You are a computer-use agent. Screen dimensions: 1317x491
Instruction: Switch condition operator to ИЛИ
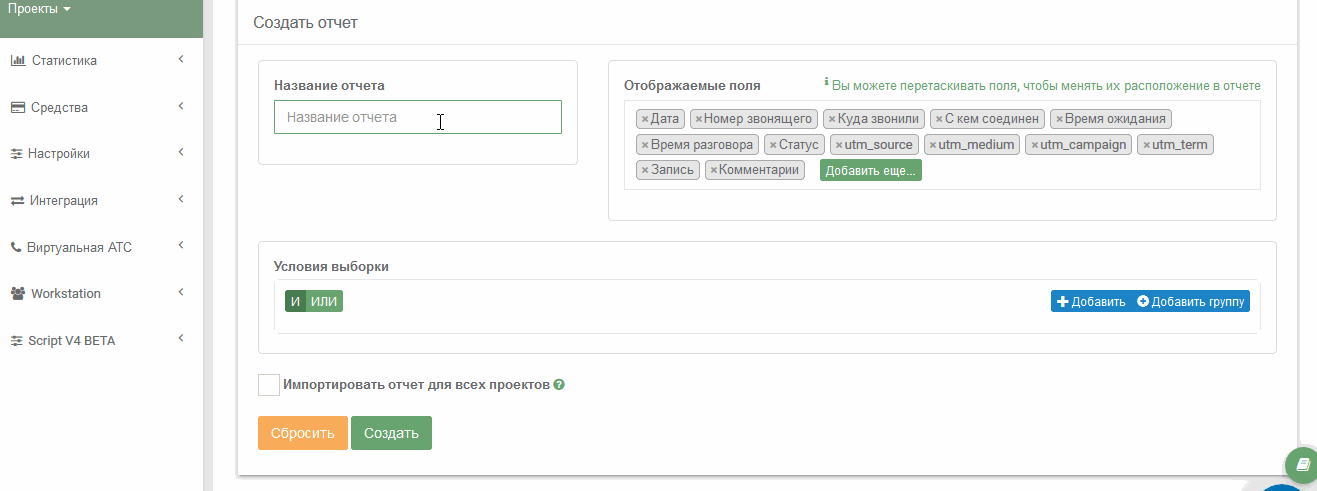(x=324, y=301)
